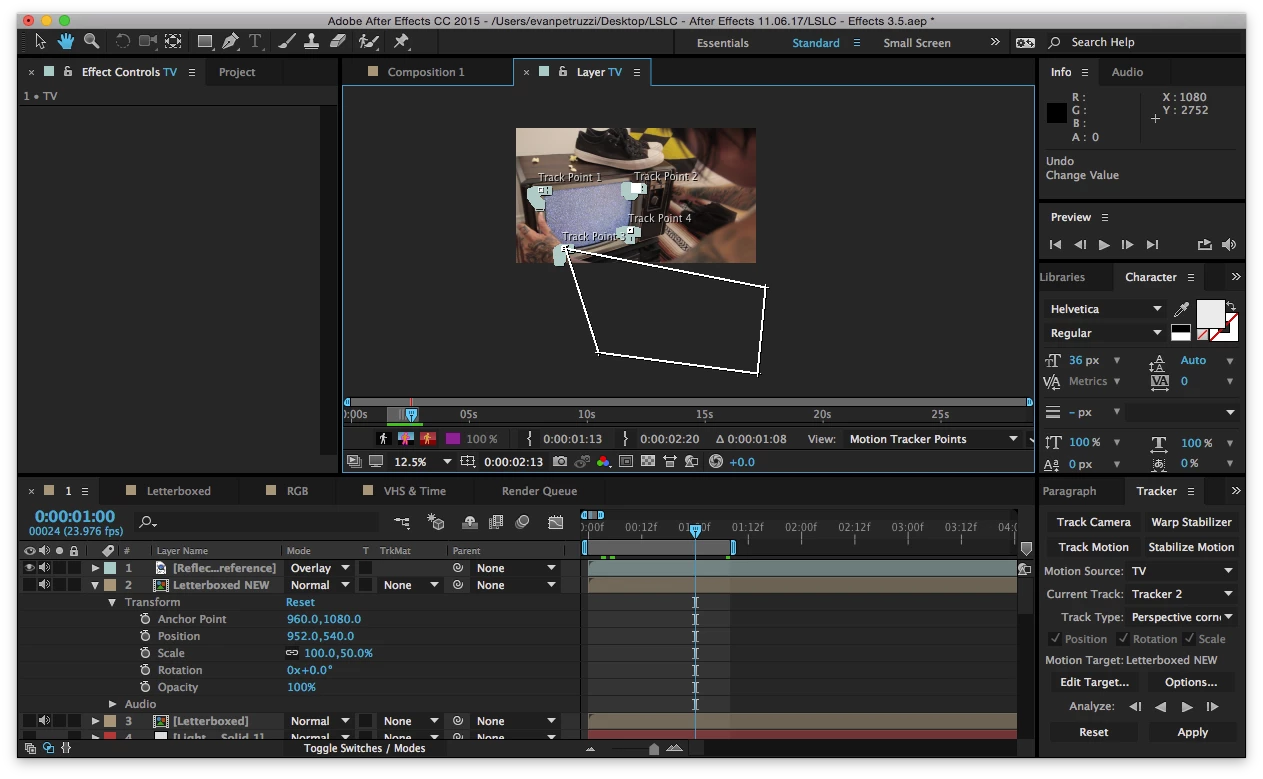Viewport: 1263px width, 779px height.
Task: Toggle the Scale checkbox in Tracker
Action: pyautogui.click(x=1189, y=639)
